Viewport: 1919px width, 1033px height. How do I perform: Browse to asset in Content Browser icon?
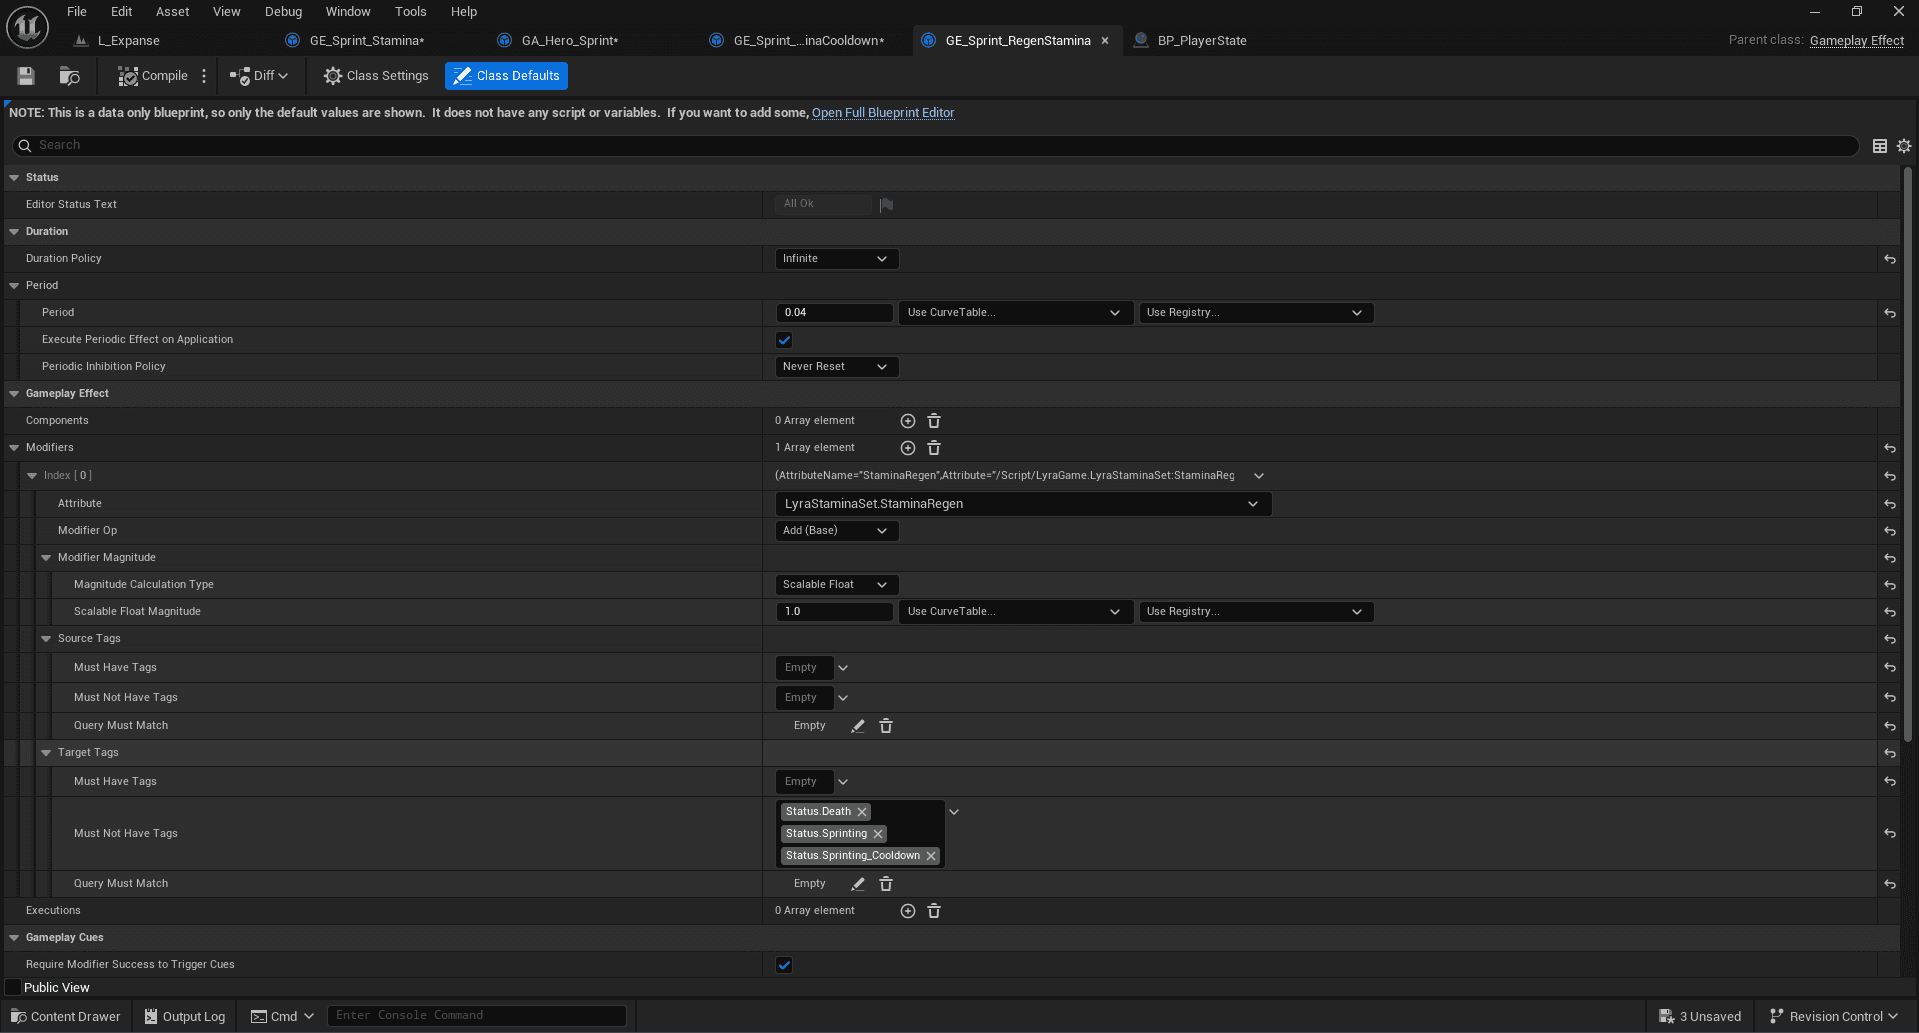(x=69, y=76)
